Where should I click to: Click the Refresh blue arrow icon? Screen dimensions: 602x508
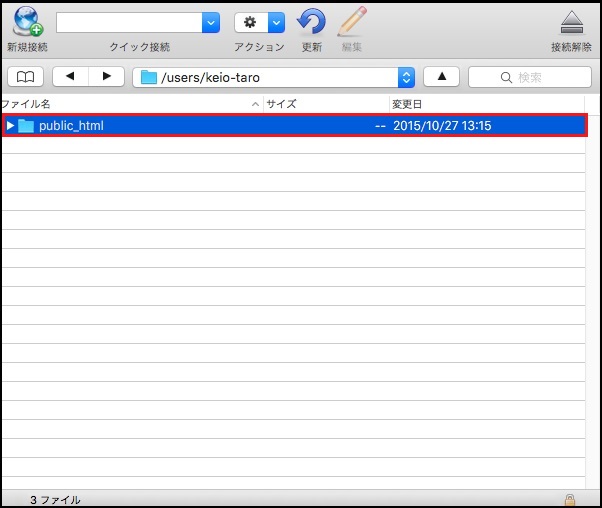tap(312, 22)
